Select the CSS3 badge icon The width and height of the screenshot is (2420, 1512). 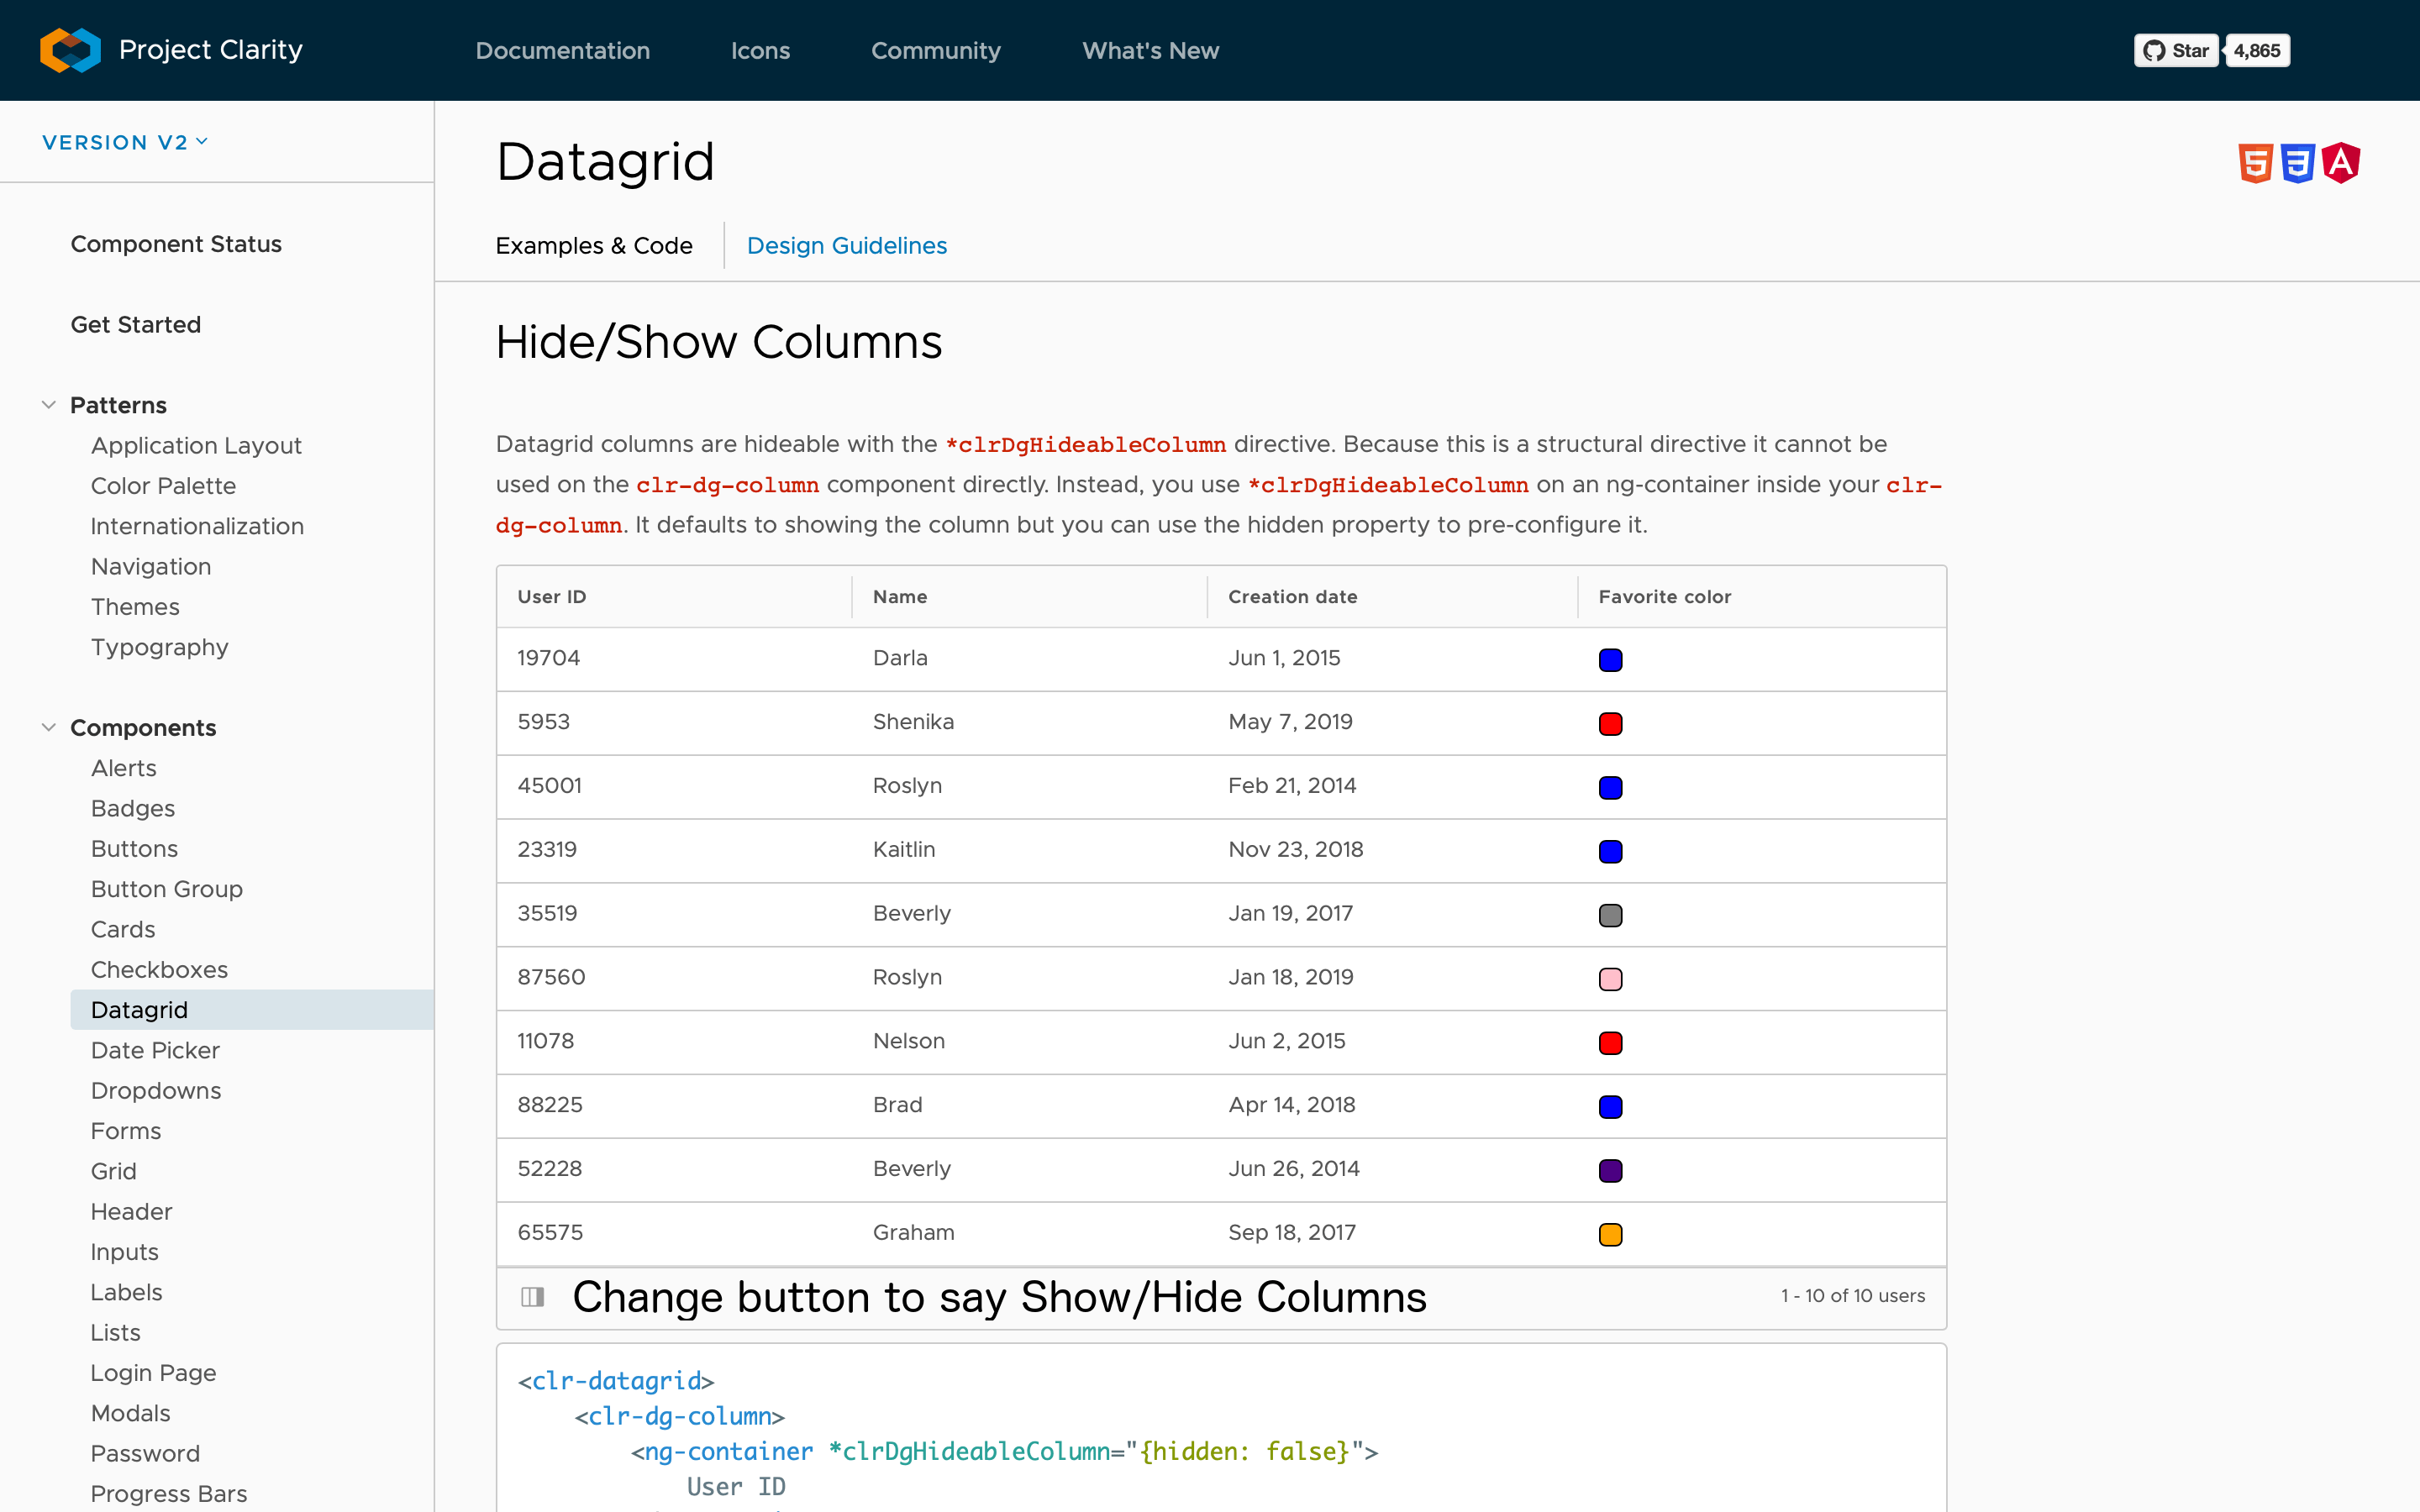pos(2298,162)
